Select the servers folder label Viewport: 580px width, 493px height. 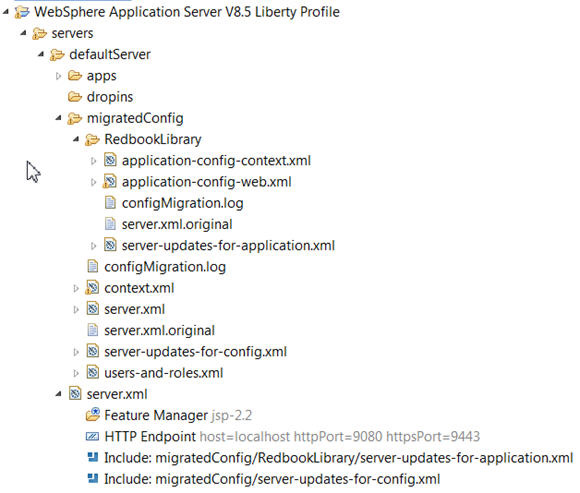pos(72,33)
